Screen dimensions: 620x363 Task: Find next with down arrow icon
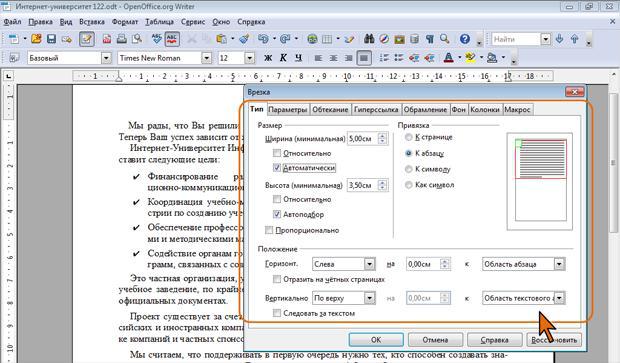[560, 39]
